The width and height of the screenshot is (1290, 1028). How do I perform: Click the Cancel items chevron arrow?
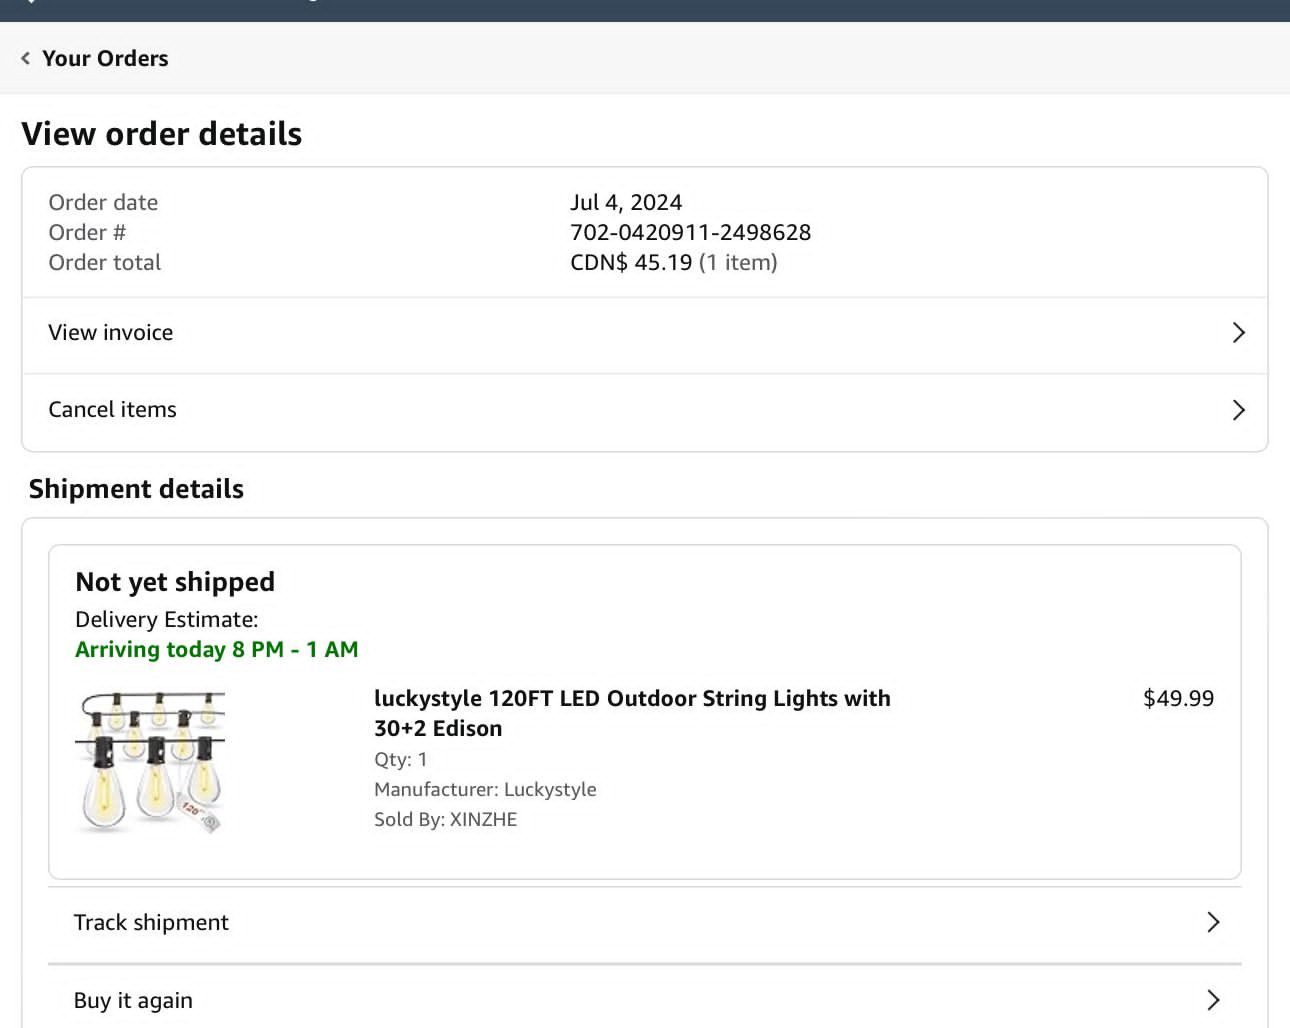coord(1239,410)
